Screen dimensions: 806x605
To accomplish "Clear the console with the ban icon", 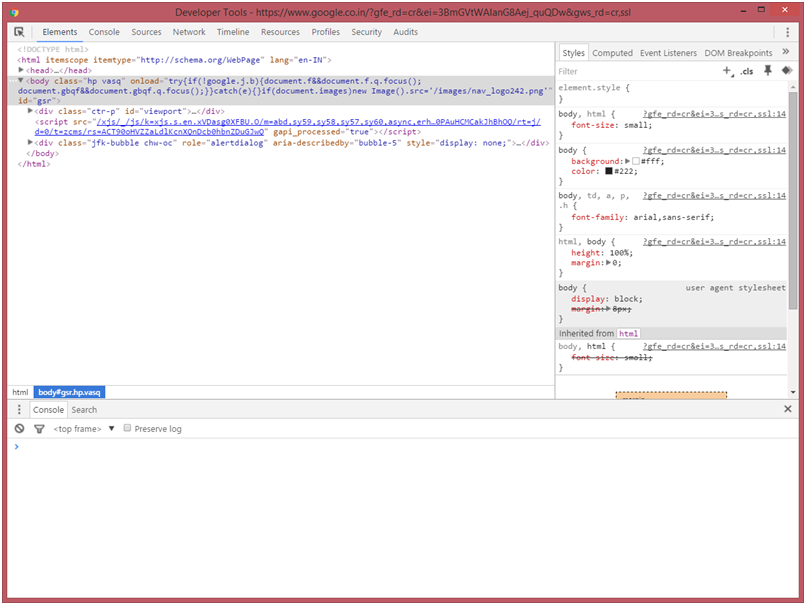I will pos(20,428).
